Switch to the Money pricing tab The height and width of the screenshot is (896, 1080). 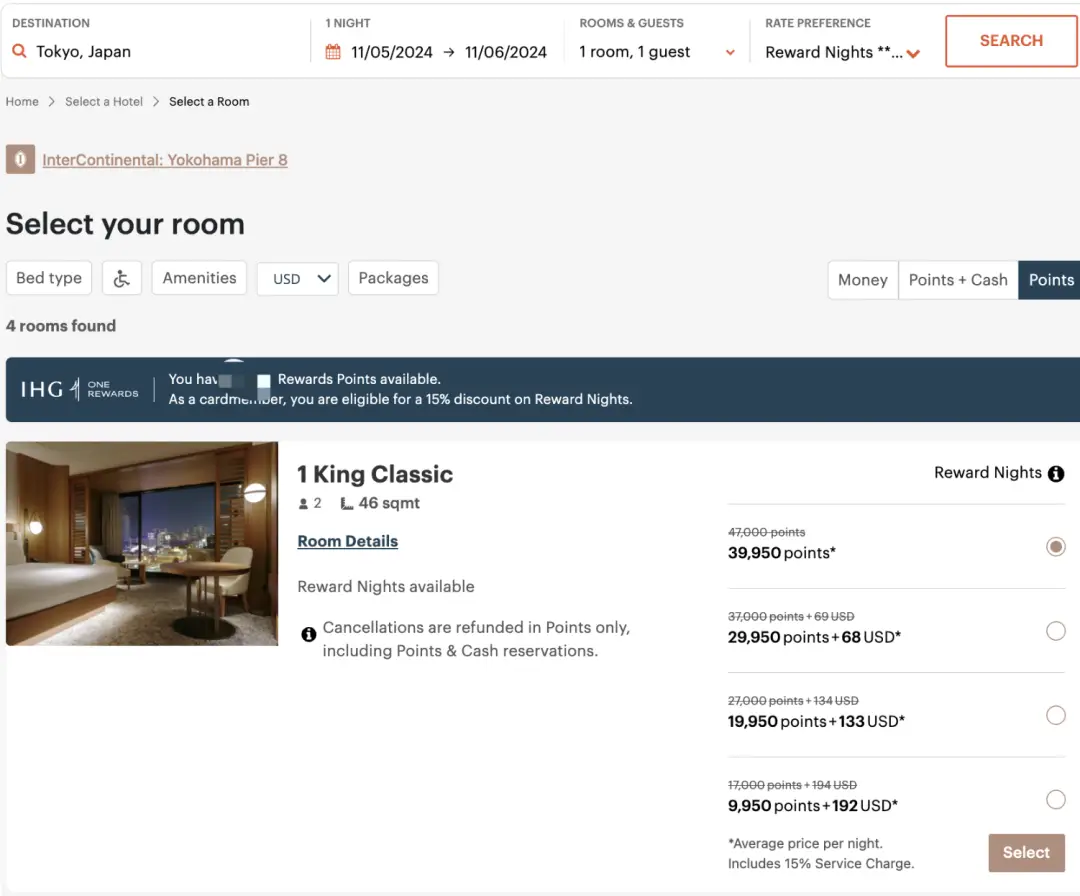tap(862, 280)
